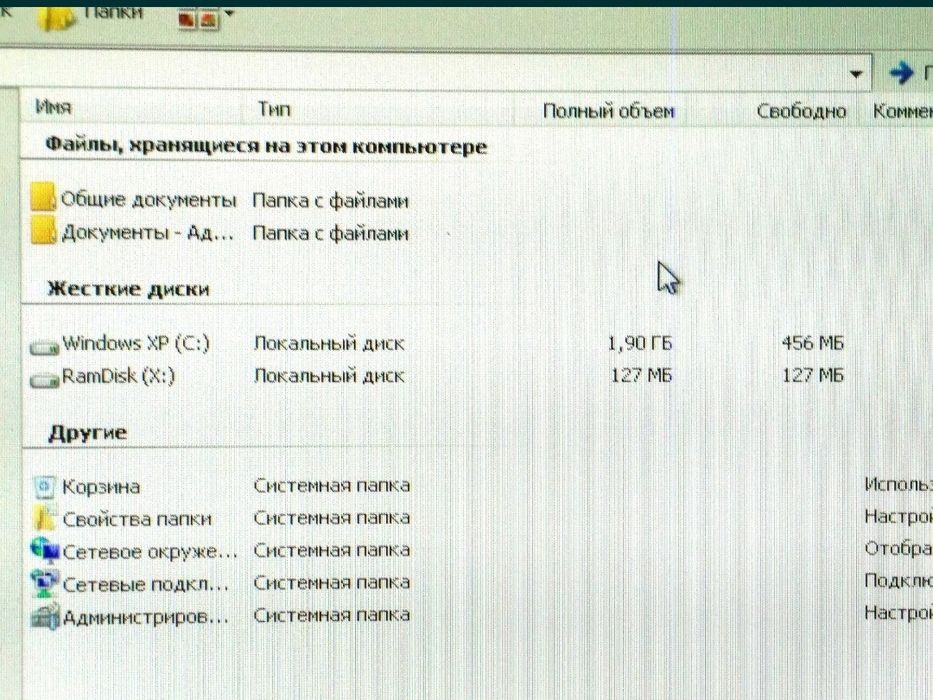Click RamDisk's 127 МБ free space value
Screen dimensions: 933x700
[x=813, y=375]
